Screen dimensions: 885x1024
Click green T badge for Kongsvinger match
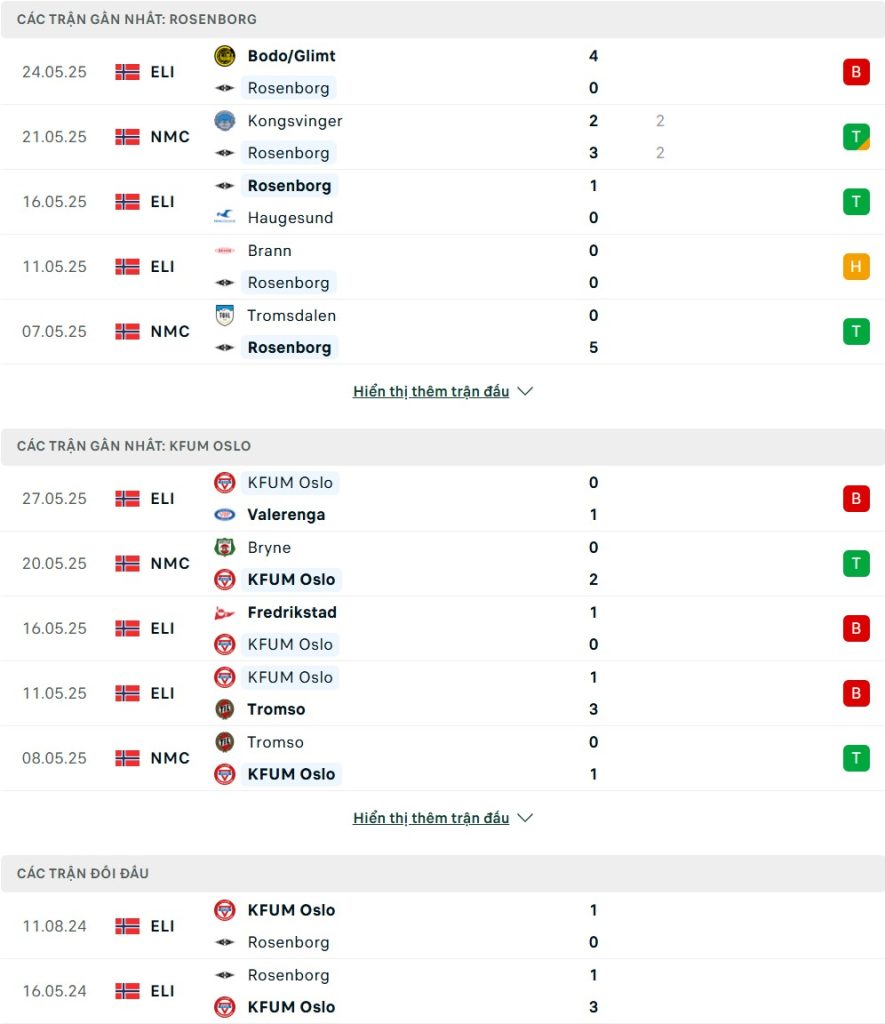click(x=856, y=137)
